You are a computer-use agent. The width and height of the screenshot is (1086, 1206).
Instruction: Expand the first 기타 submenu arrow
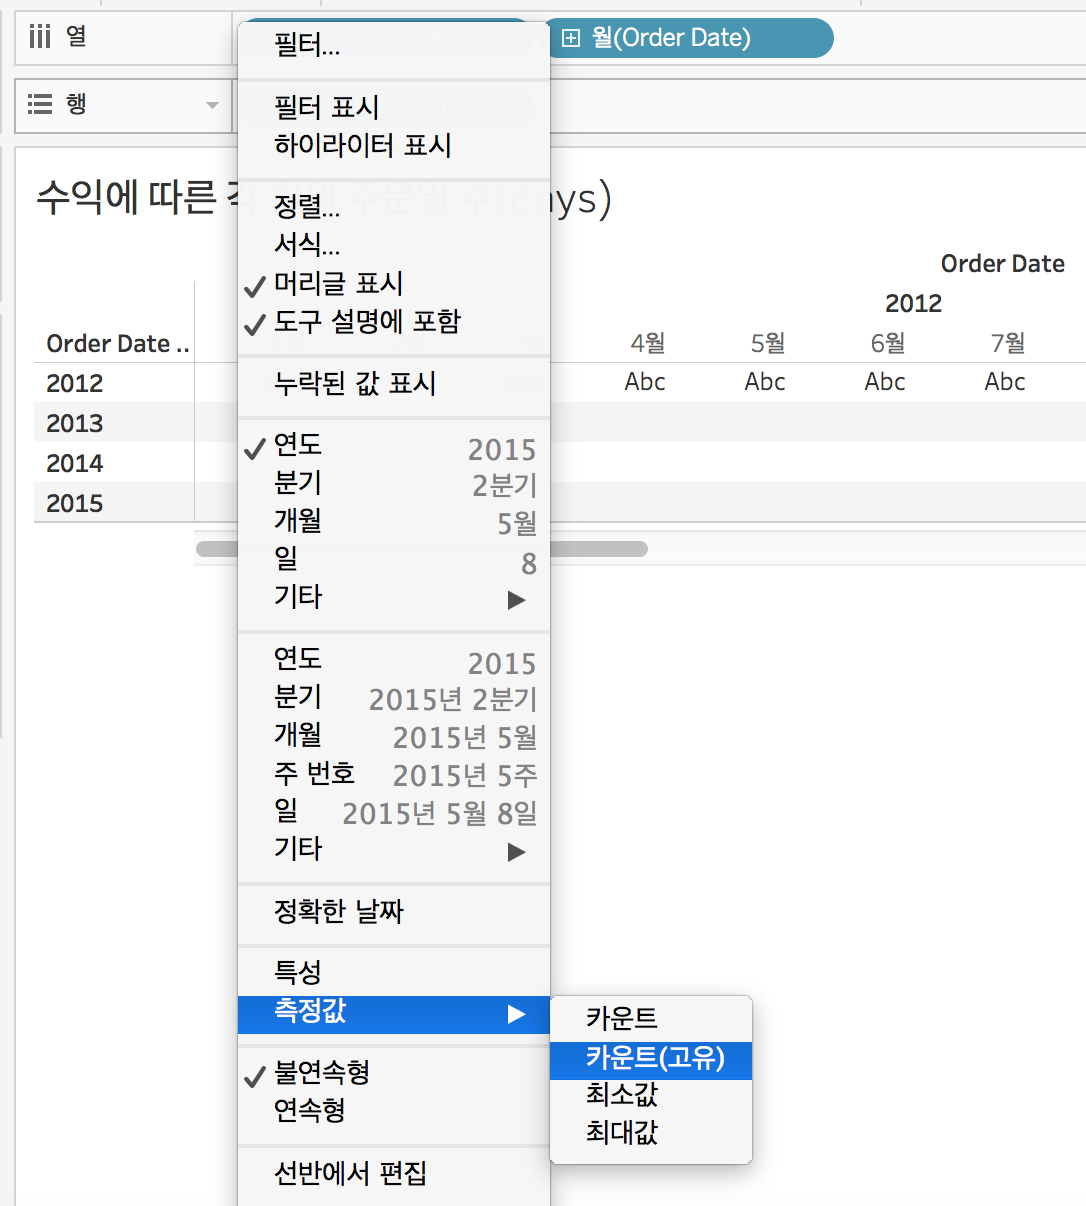(x=516, y=599)
